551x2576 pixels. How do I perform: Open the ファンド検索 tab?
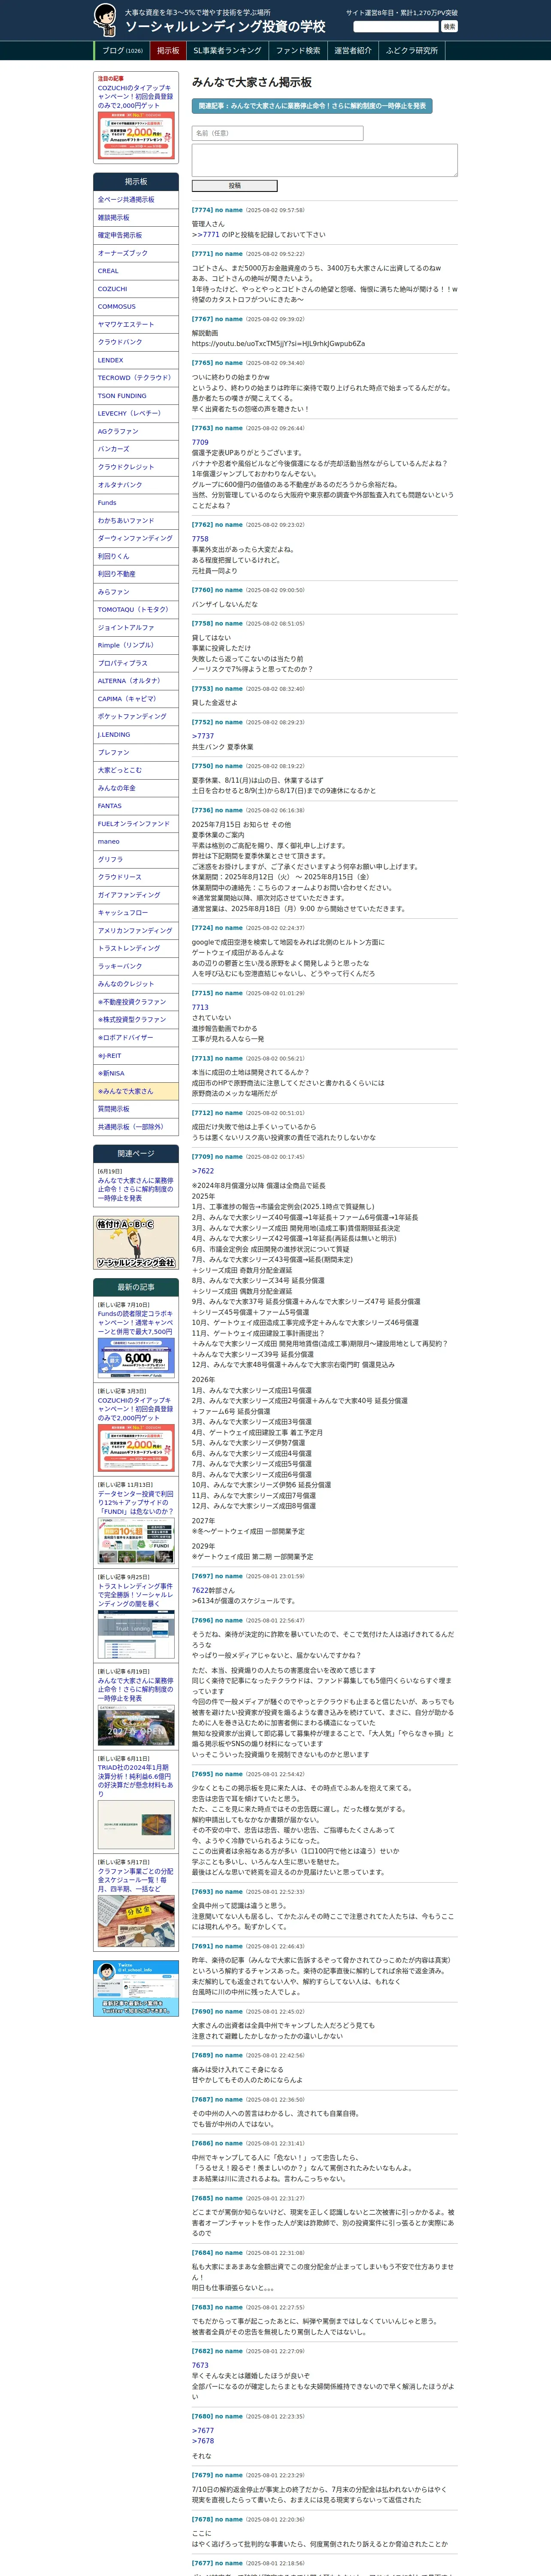coord(298,51)
